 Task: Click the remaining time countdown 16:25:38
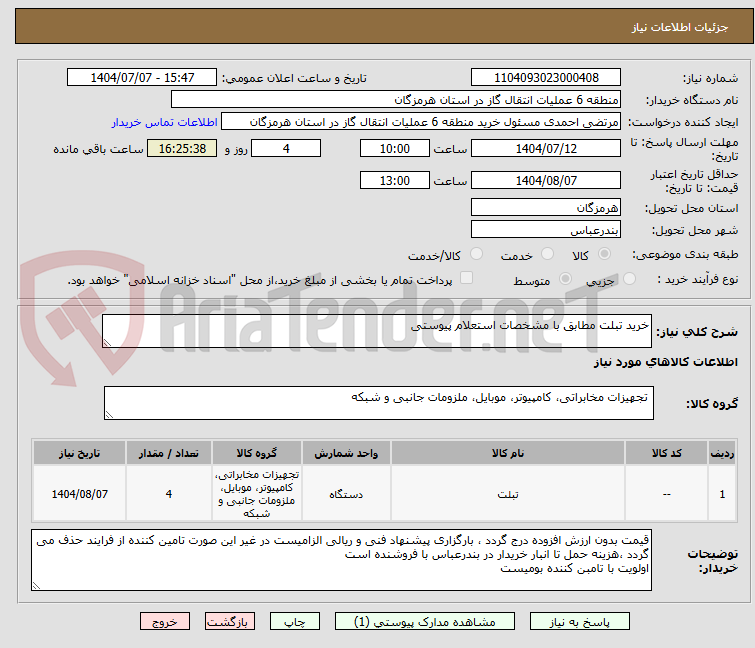click(x=182, y=148)
